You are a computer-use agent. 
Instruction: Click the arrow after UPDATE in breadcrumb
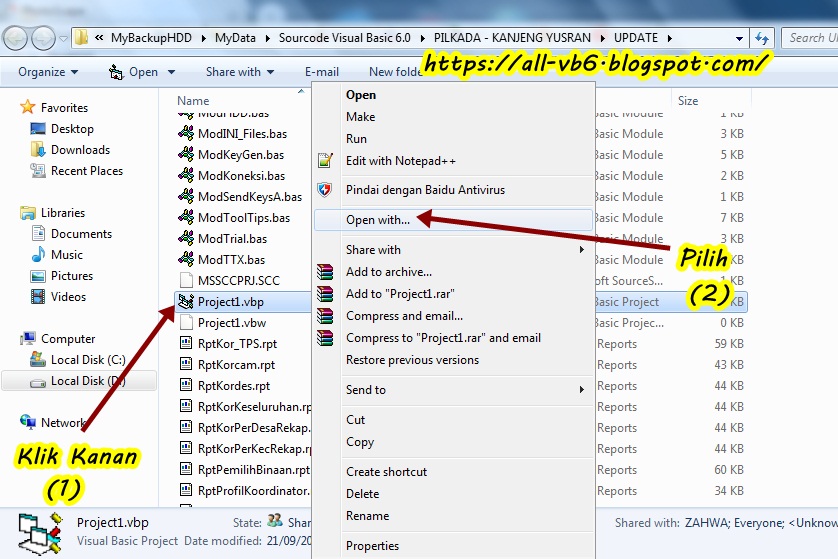[669, 38]
